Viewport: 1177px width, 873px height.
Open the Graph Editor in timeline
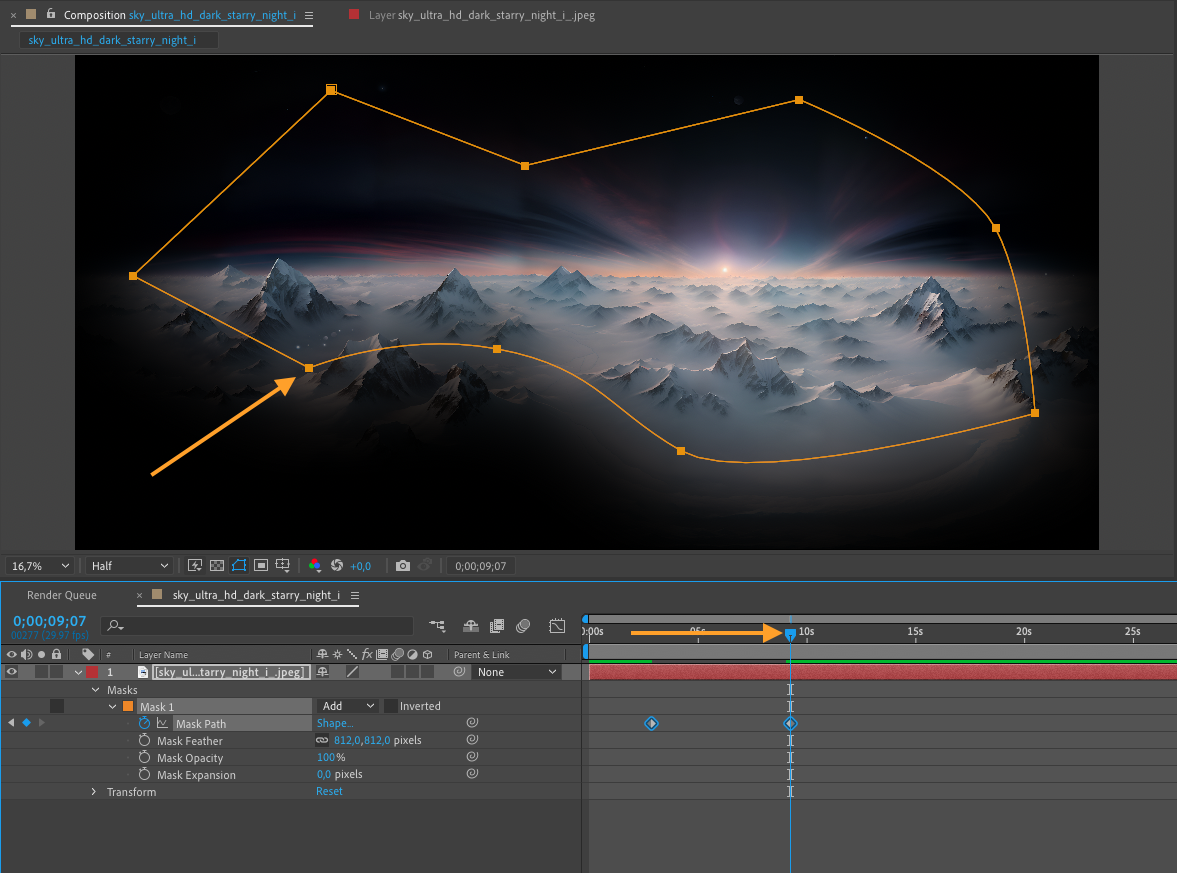pyautogui.click(x=558, y=626)
